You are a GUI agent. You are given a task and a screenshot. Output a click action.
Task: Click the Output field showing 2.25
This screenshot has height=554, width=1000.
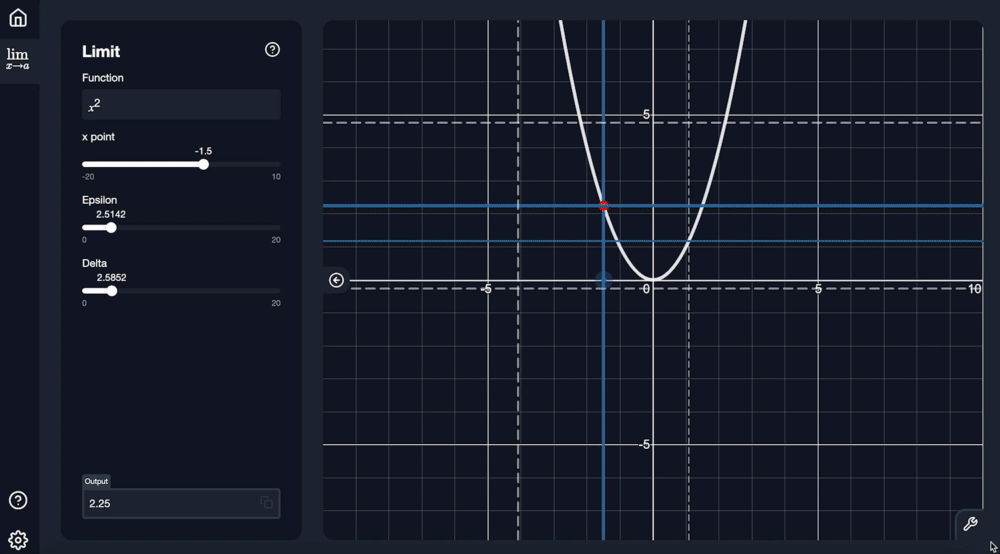(181, 504)
